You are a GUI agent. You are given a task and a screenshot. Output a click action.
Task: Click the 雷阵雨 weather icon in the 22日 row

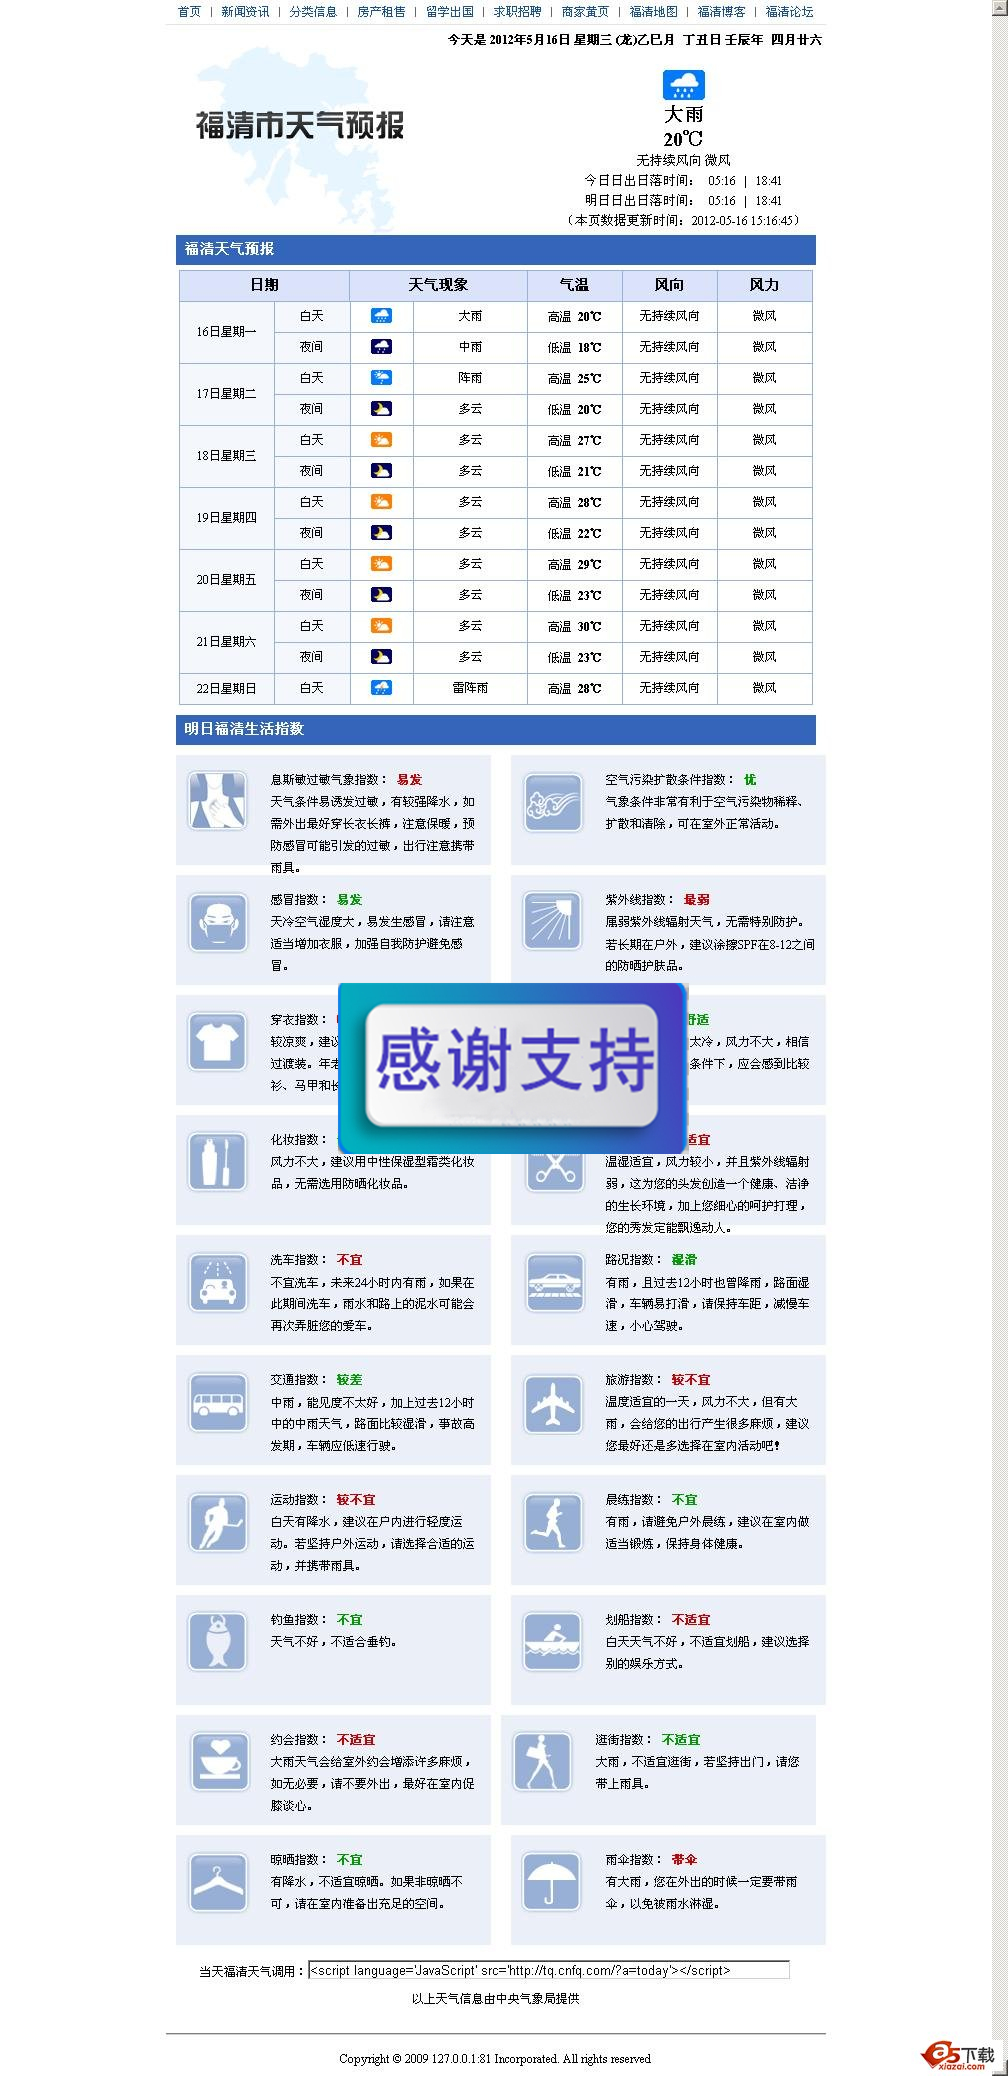381,688
